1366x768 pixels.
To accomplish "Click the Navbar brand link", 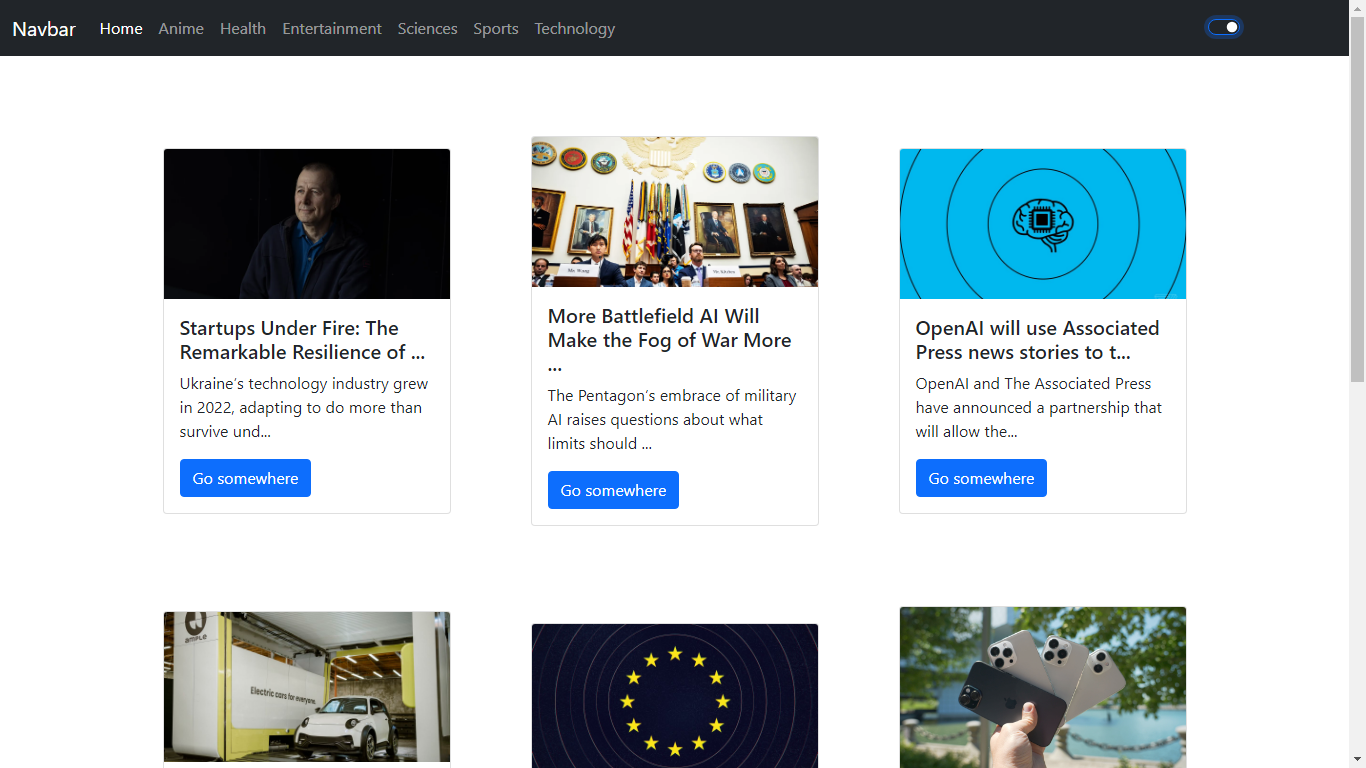I will (x=44, y=29).
